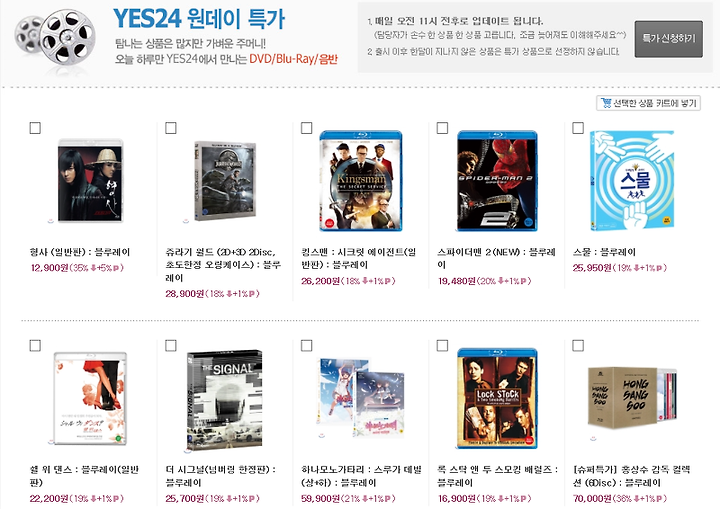Open the Hong Sang Soo collection box image

point(633,398)
